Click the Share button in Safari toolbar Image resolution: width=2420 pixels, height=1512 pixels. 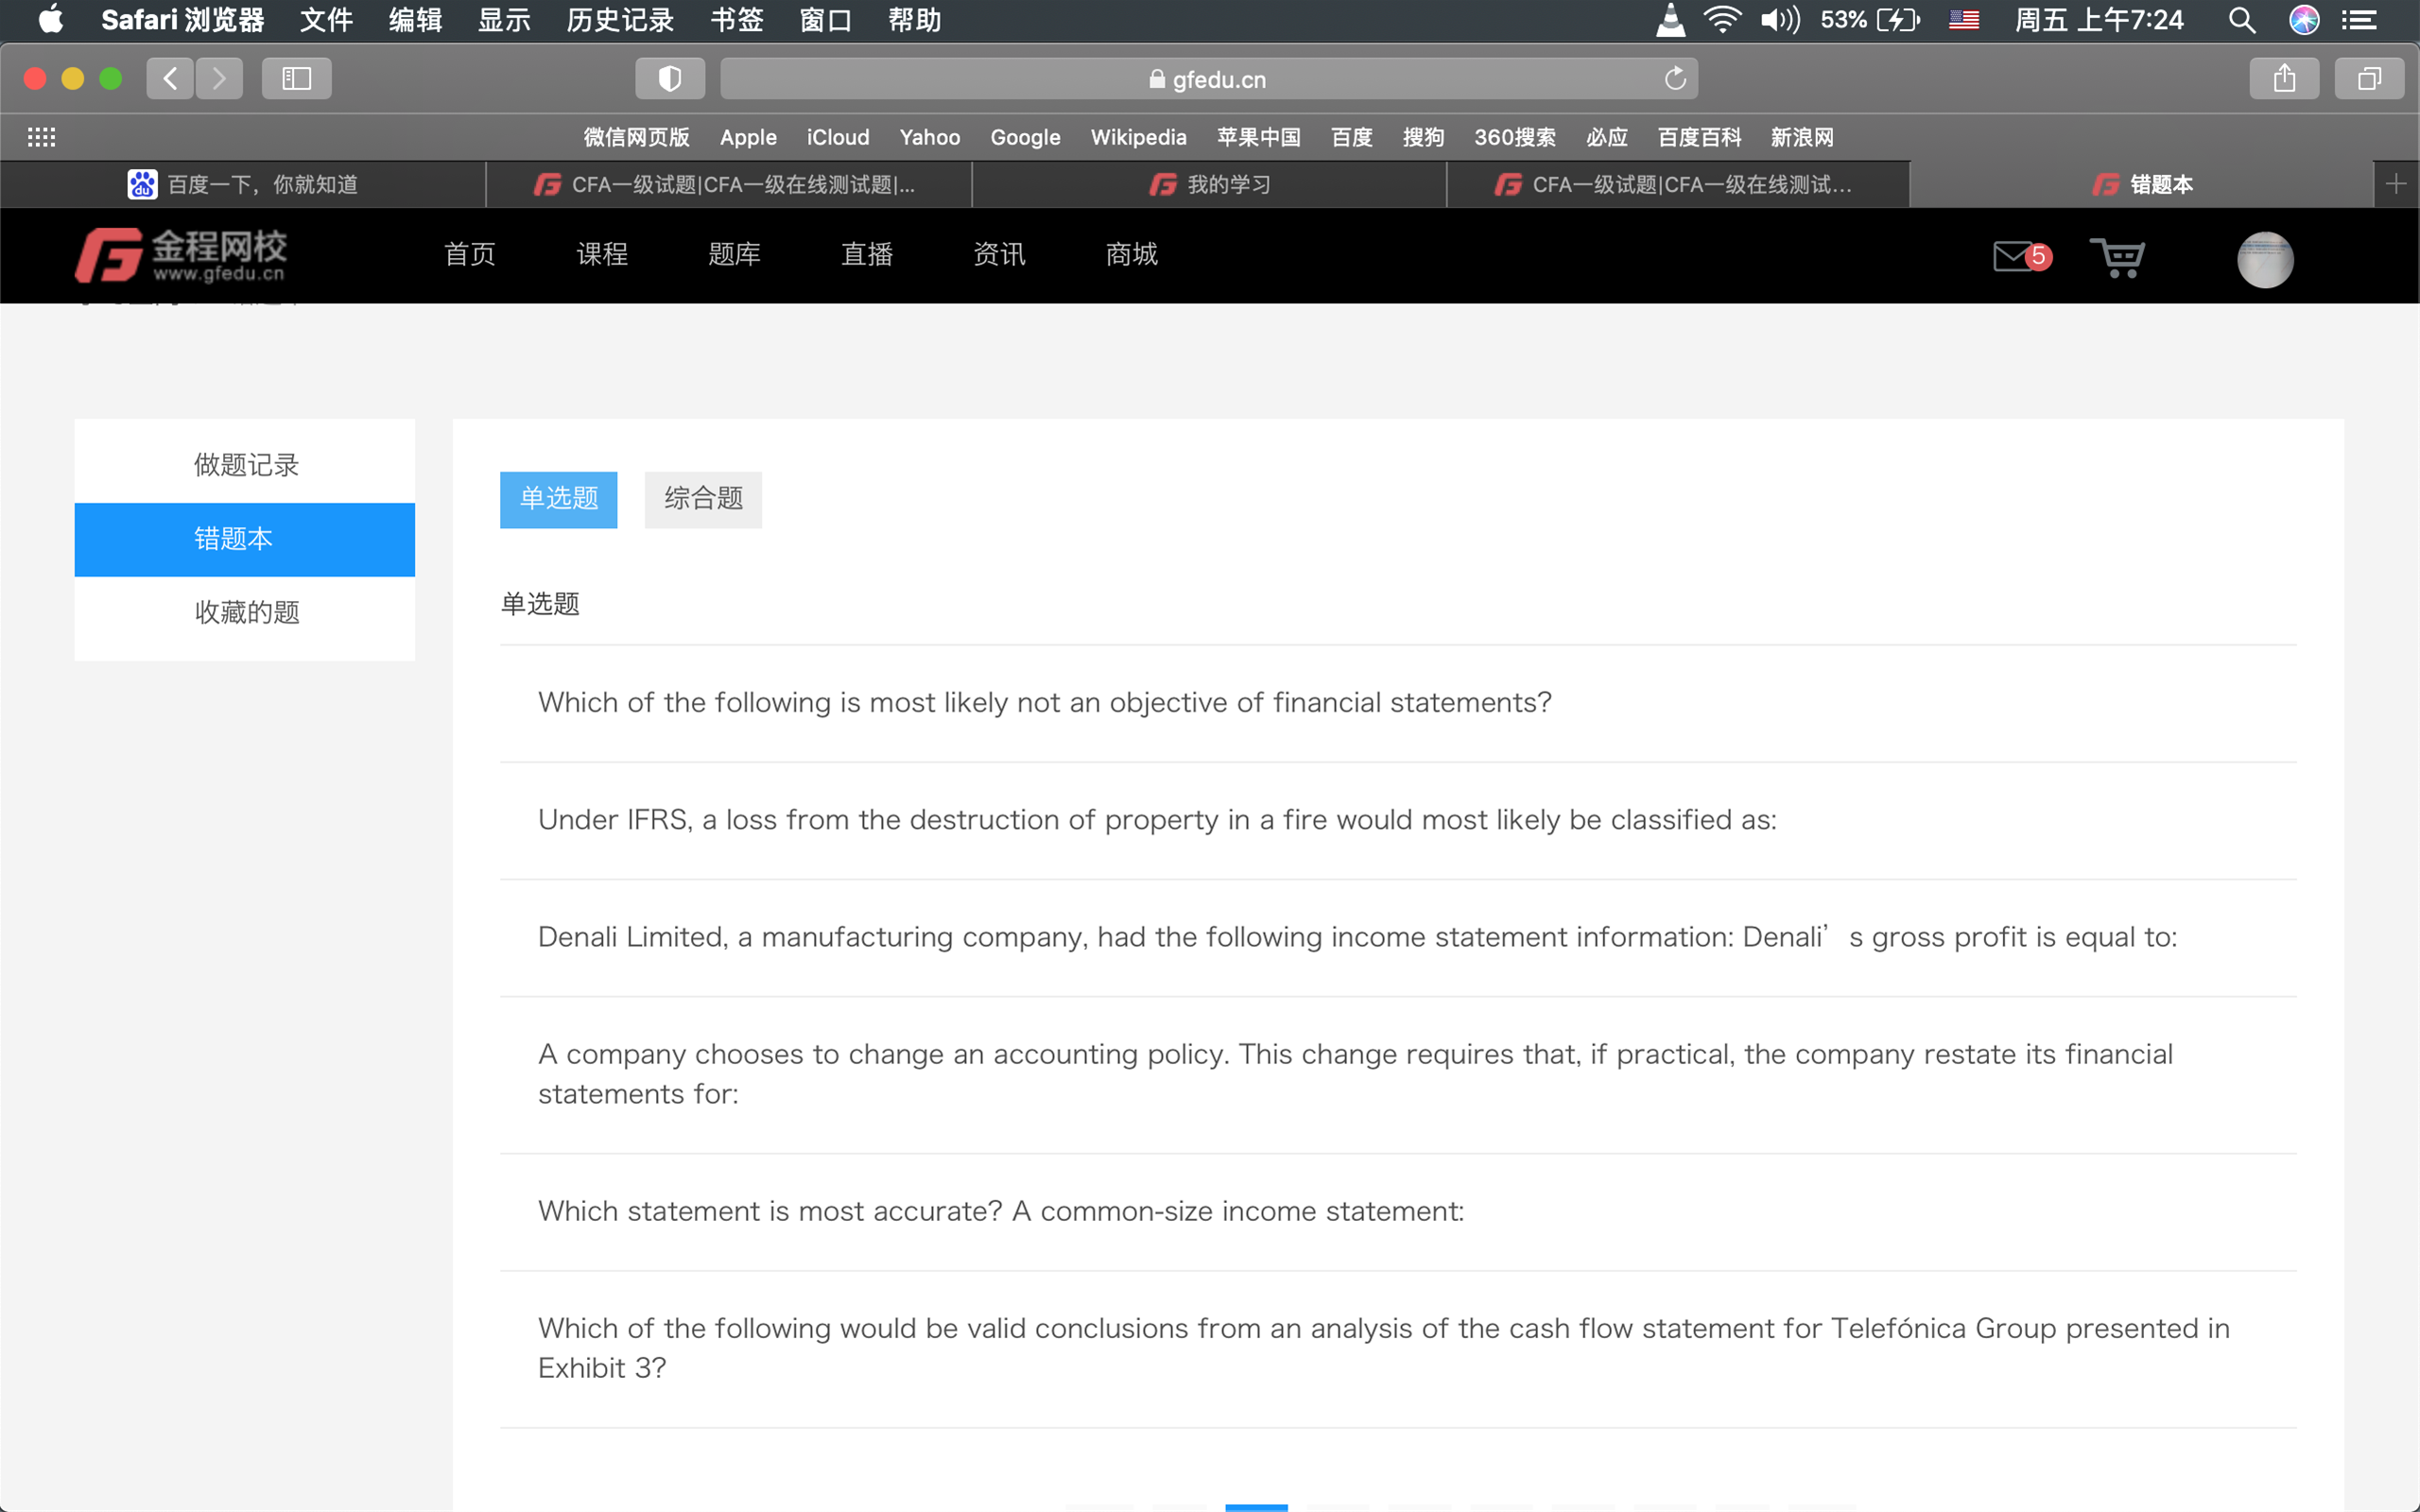[2283, 79]
